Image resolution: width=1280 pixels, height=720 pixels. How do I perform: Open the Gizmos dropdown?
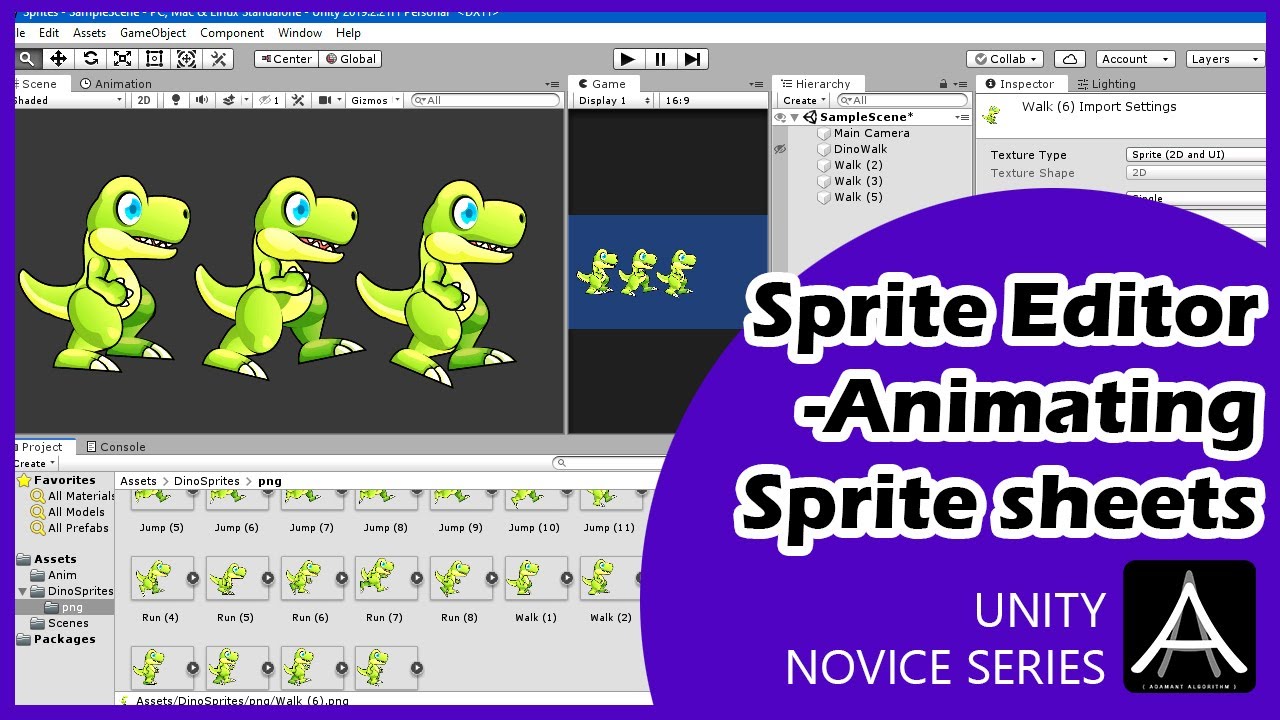[375, 100]
